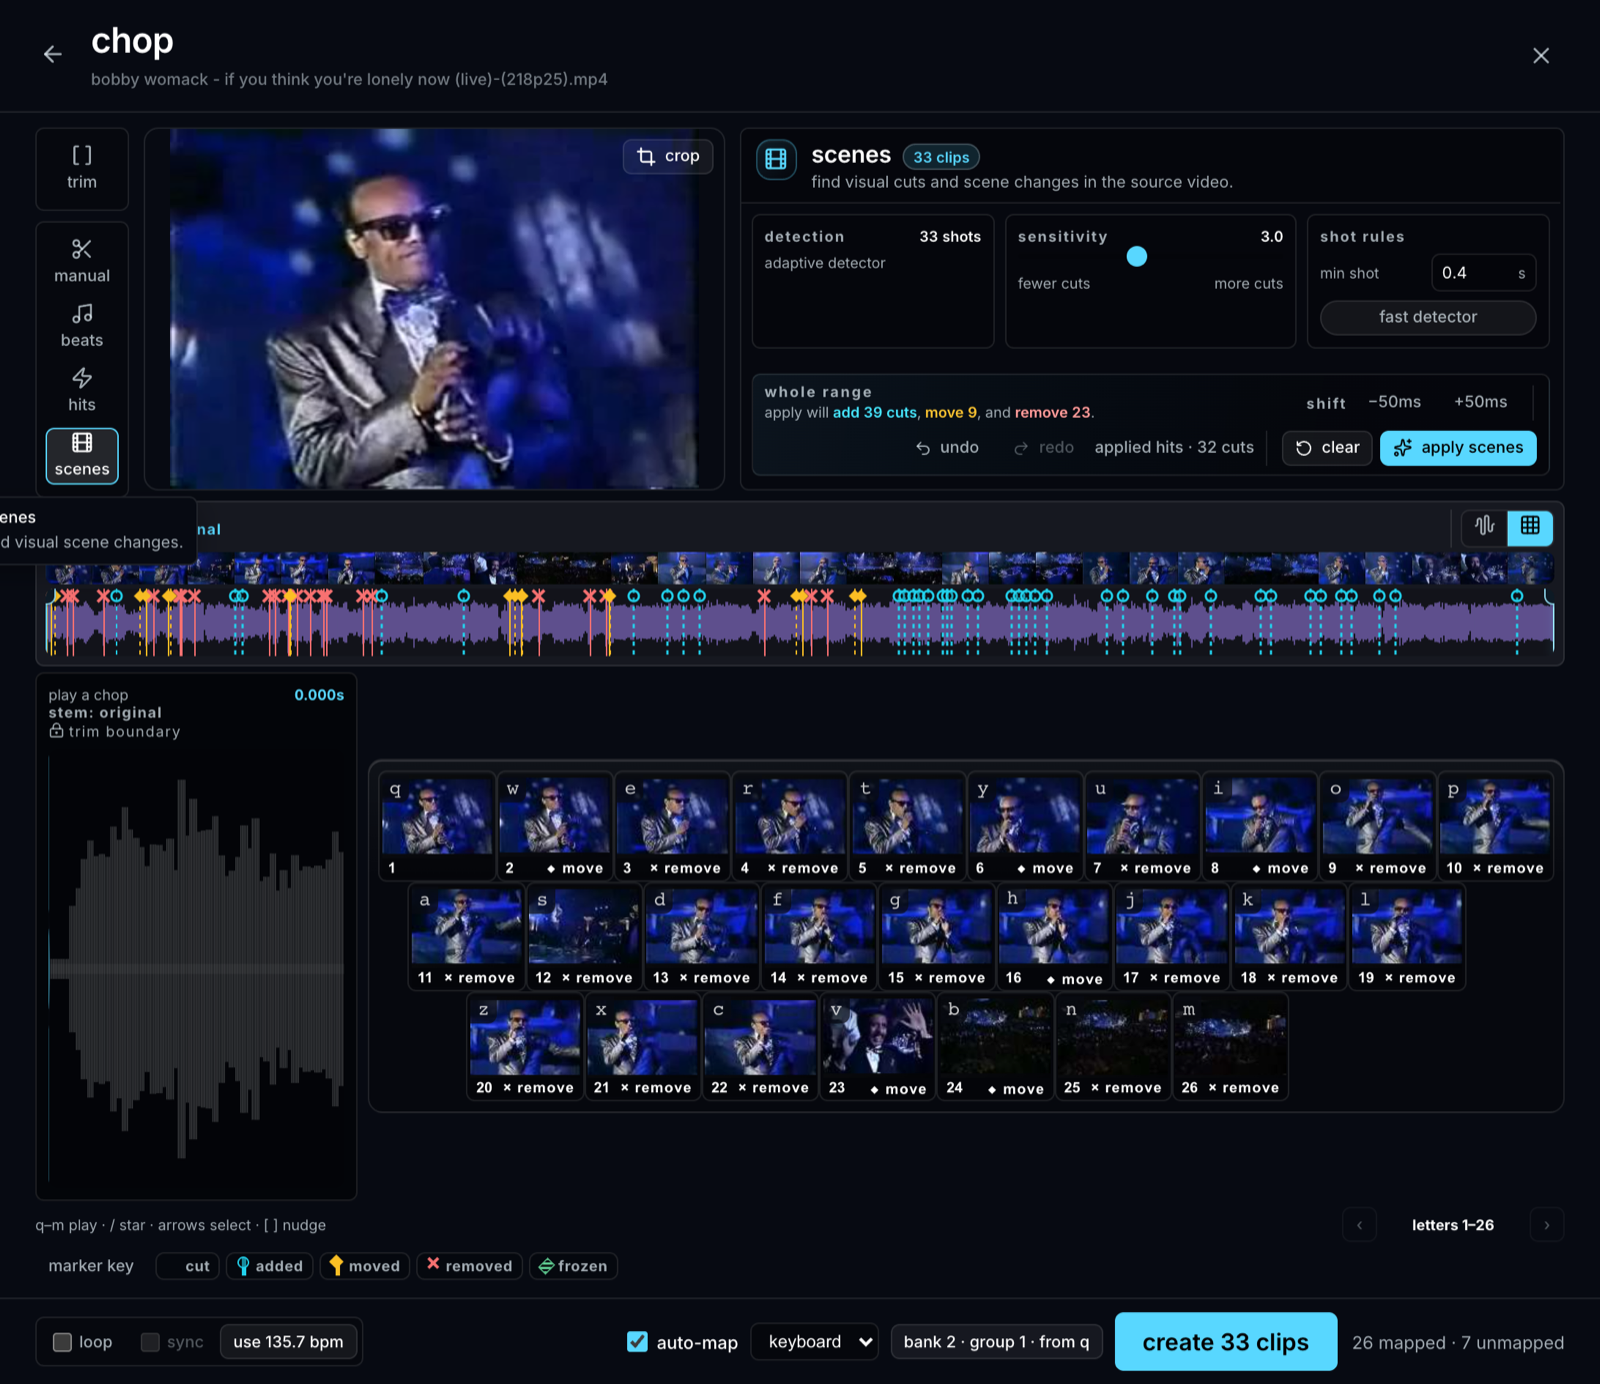Switch timeline to grid thumbnail view
1600x1384 pixels.
pos(1530,526)
